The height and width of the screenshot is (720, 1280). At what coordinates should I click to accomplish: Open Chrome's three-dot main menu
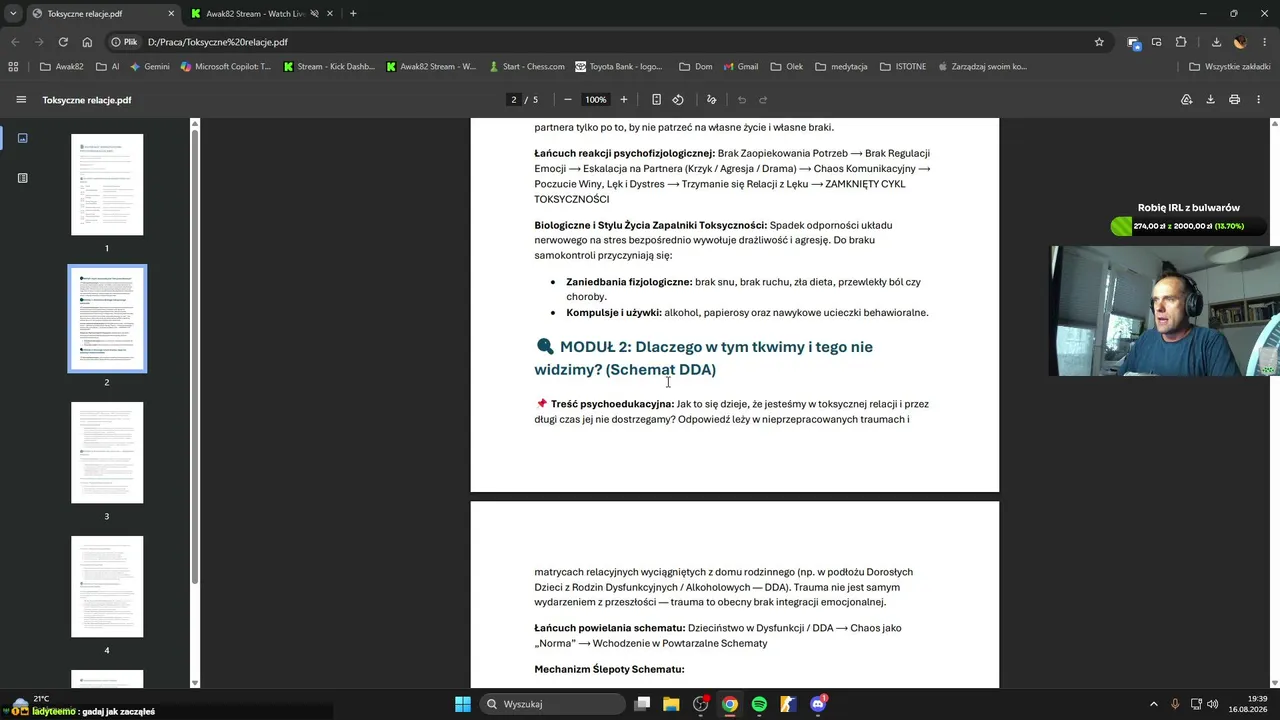coord(1264,42)
